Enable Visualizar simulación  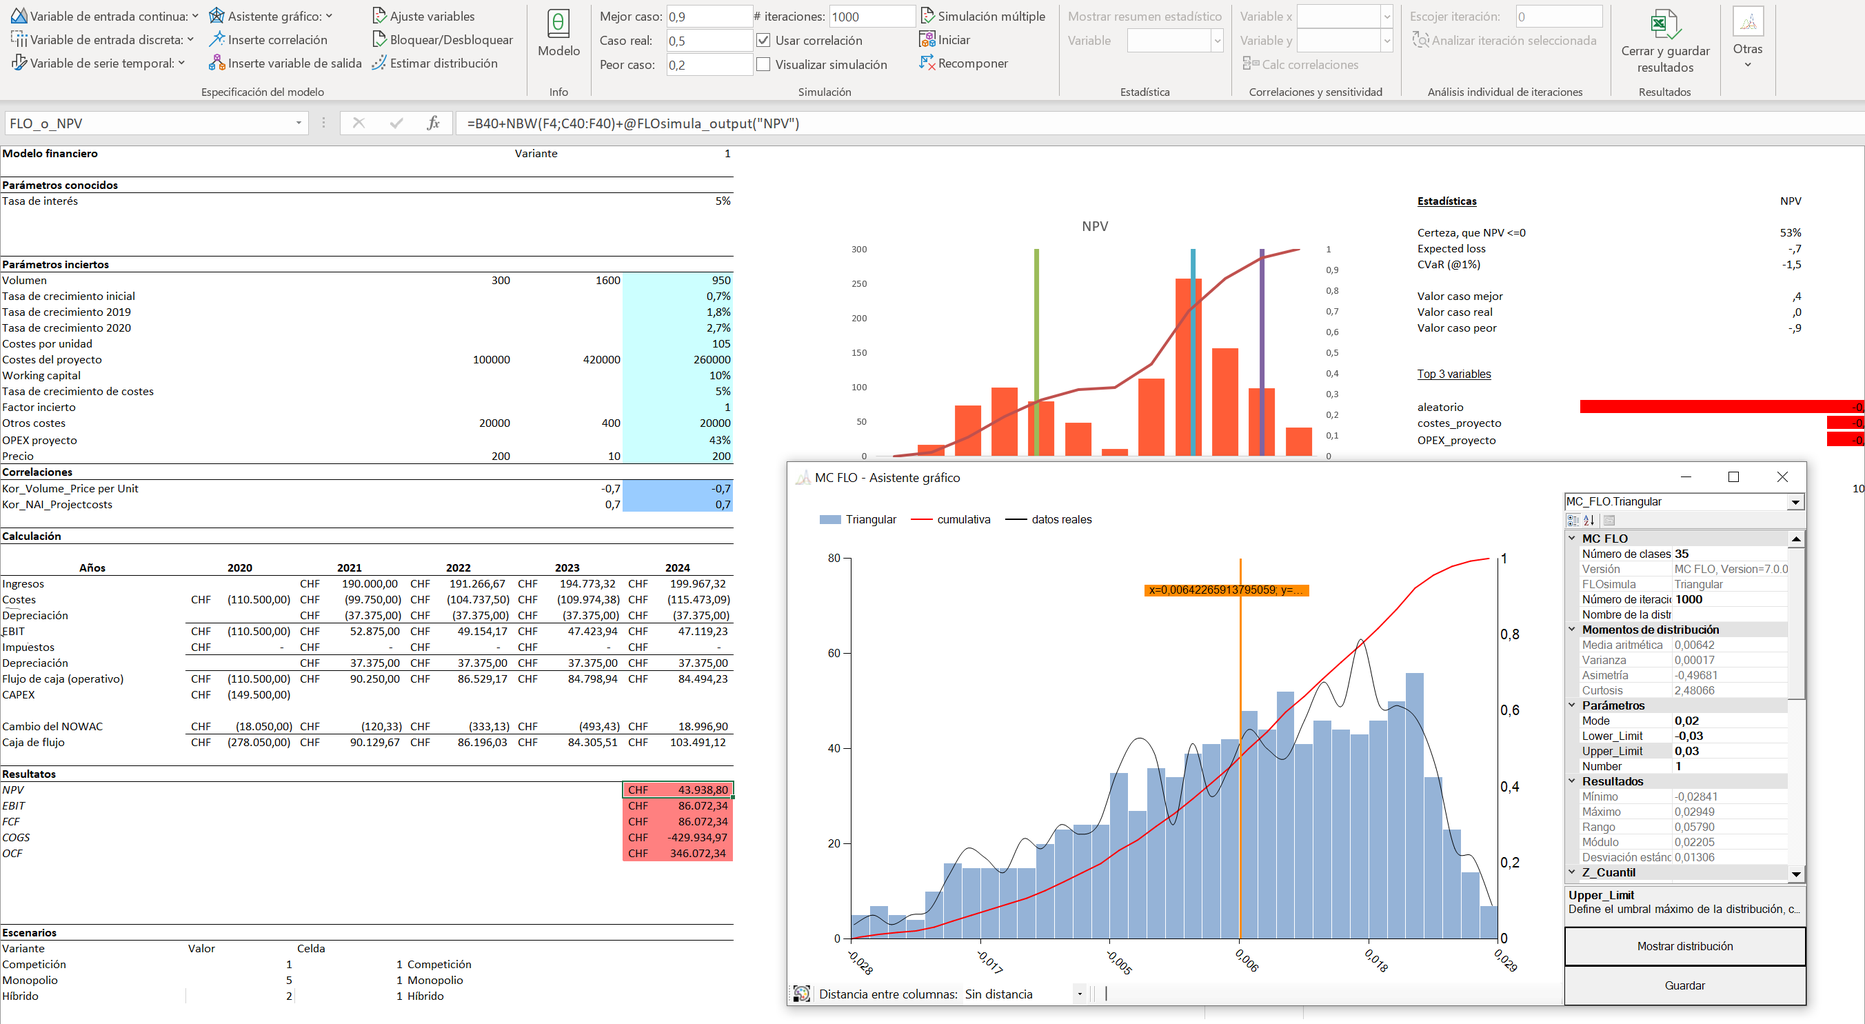(763, 63)
